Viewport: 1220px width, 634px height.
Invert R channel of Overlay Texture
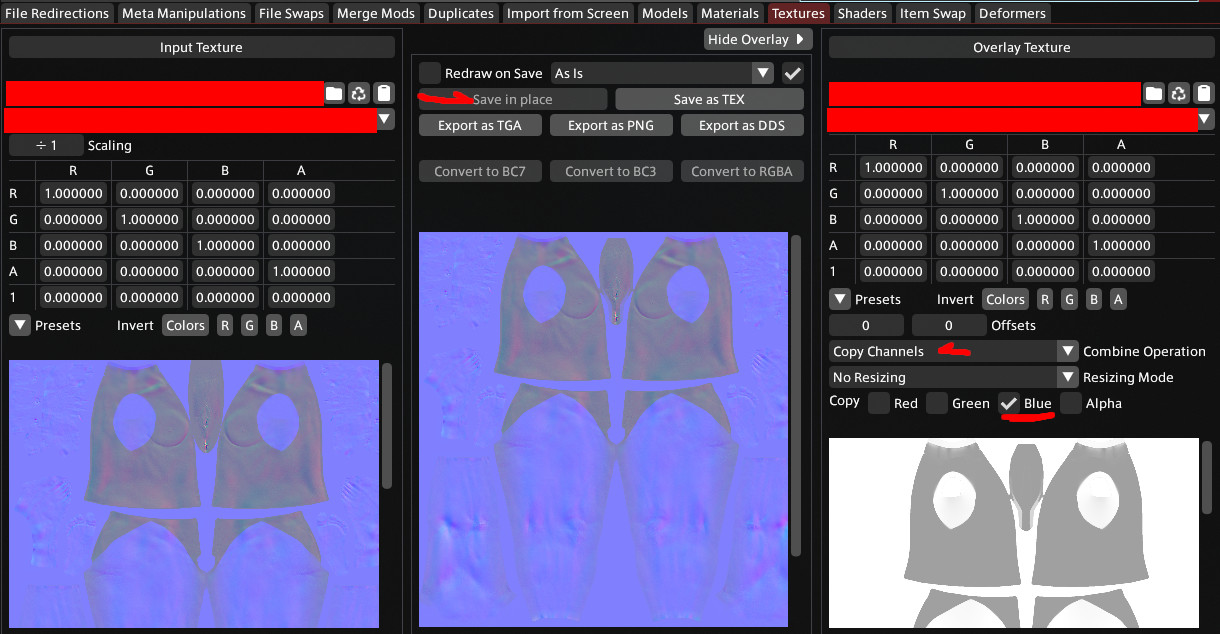pyautogui.click(x=1045, y=299)
